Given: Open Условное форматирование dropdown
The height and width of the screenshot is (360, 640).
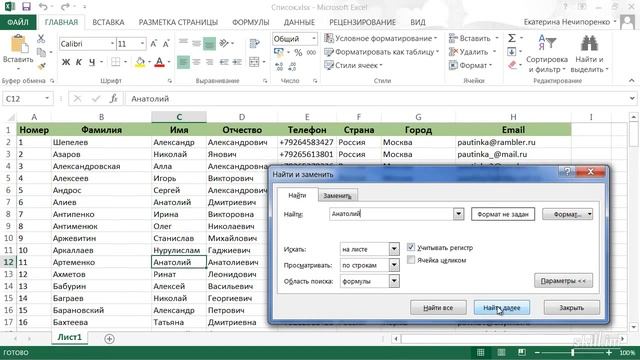Looking at the screenshot, I should 381,38.
